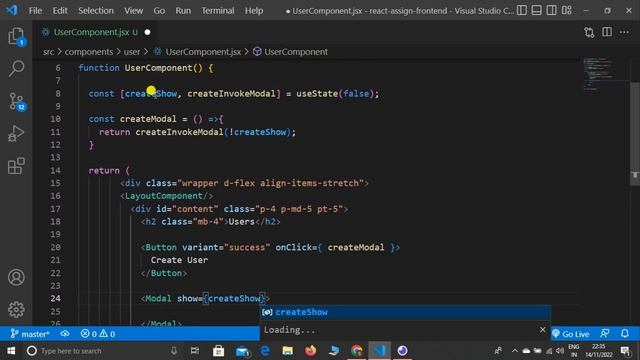
Task: Open Edge browser from taskbar
Action: coord(265,351)
